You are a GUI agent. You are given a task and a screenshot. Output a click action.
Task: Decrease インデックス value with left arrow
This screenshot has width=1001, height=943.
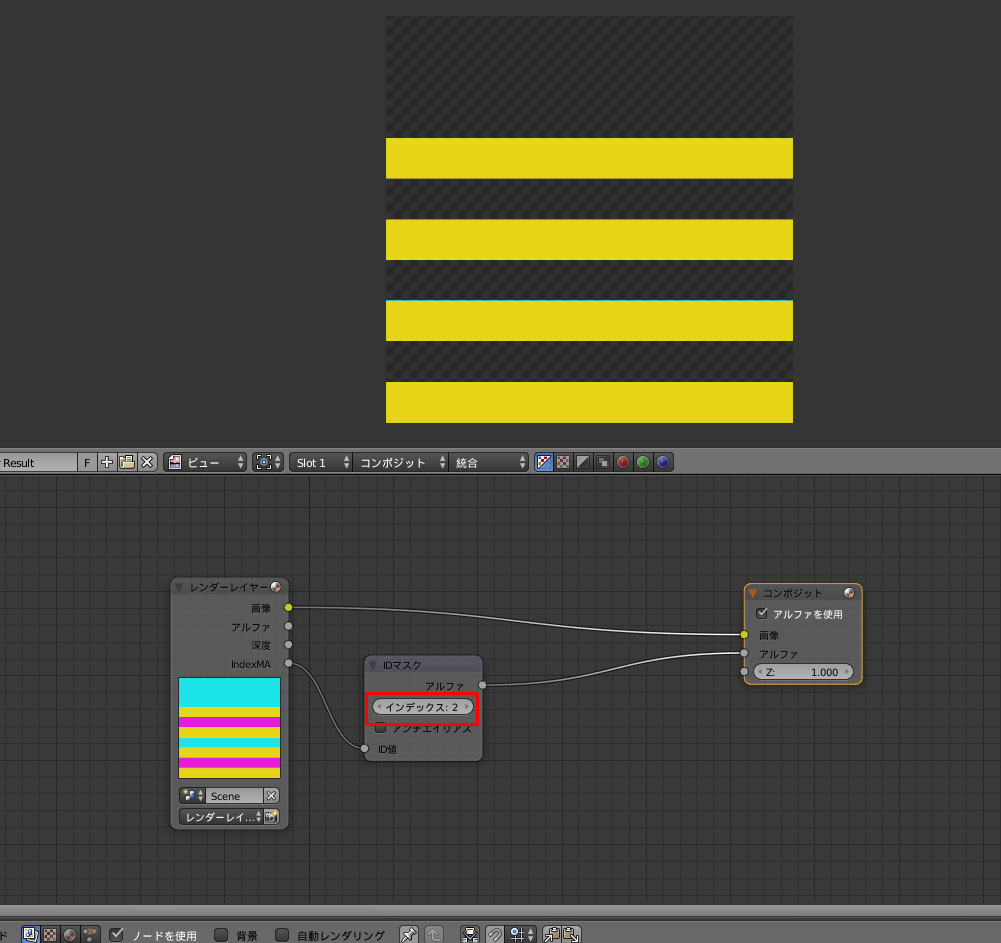pyautogui.click(x=379, y=707)
